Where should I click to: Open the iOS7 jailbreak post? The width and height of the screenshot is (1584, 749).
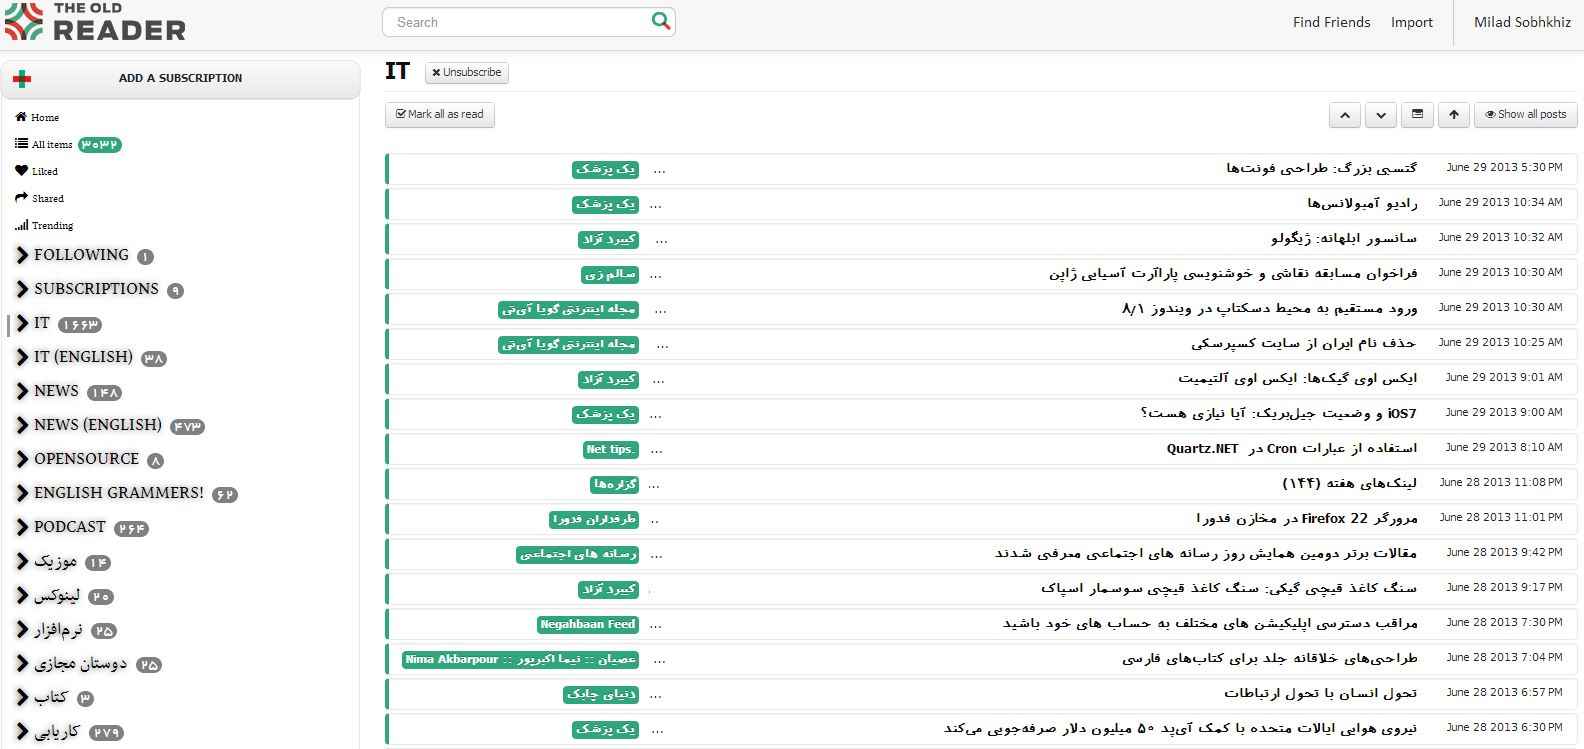[1278, 414]
